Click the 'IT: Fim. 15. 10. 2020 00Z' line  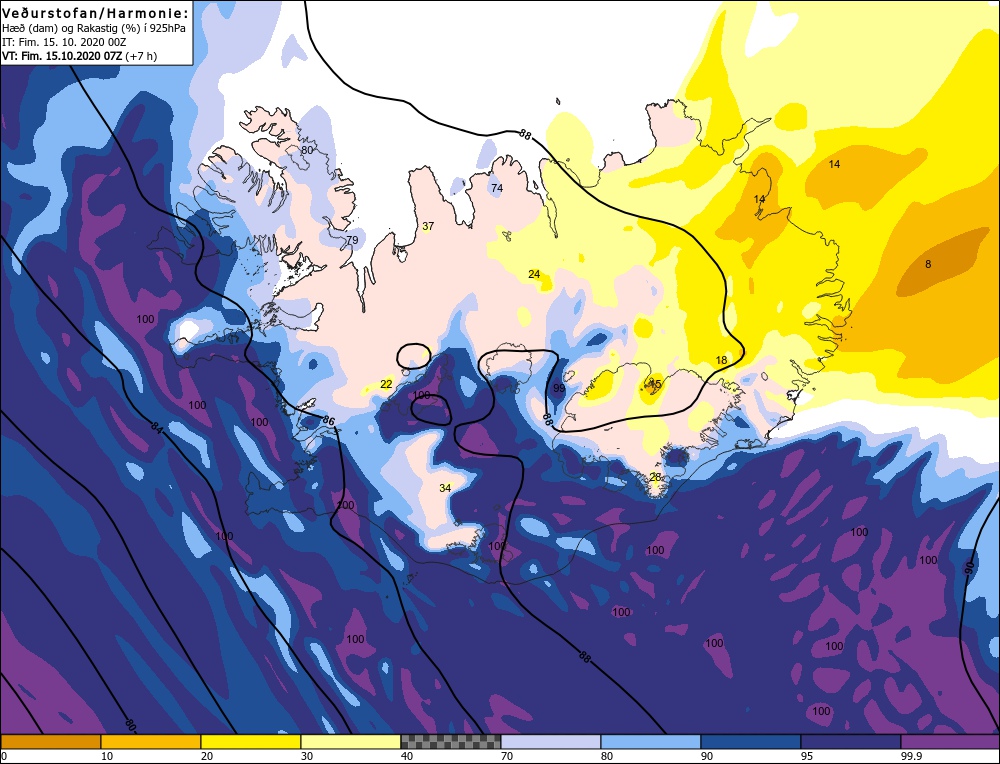point(64,42)
